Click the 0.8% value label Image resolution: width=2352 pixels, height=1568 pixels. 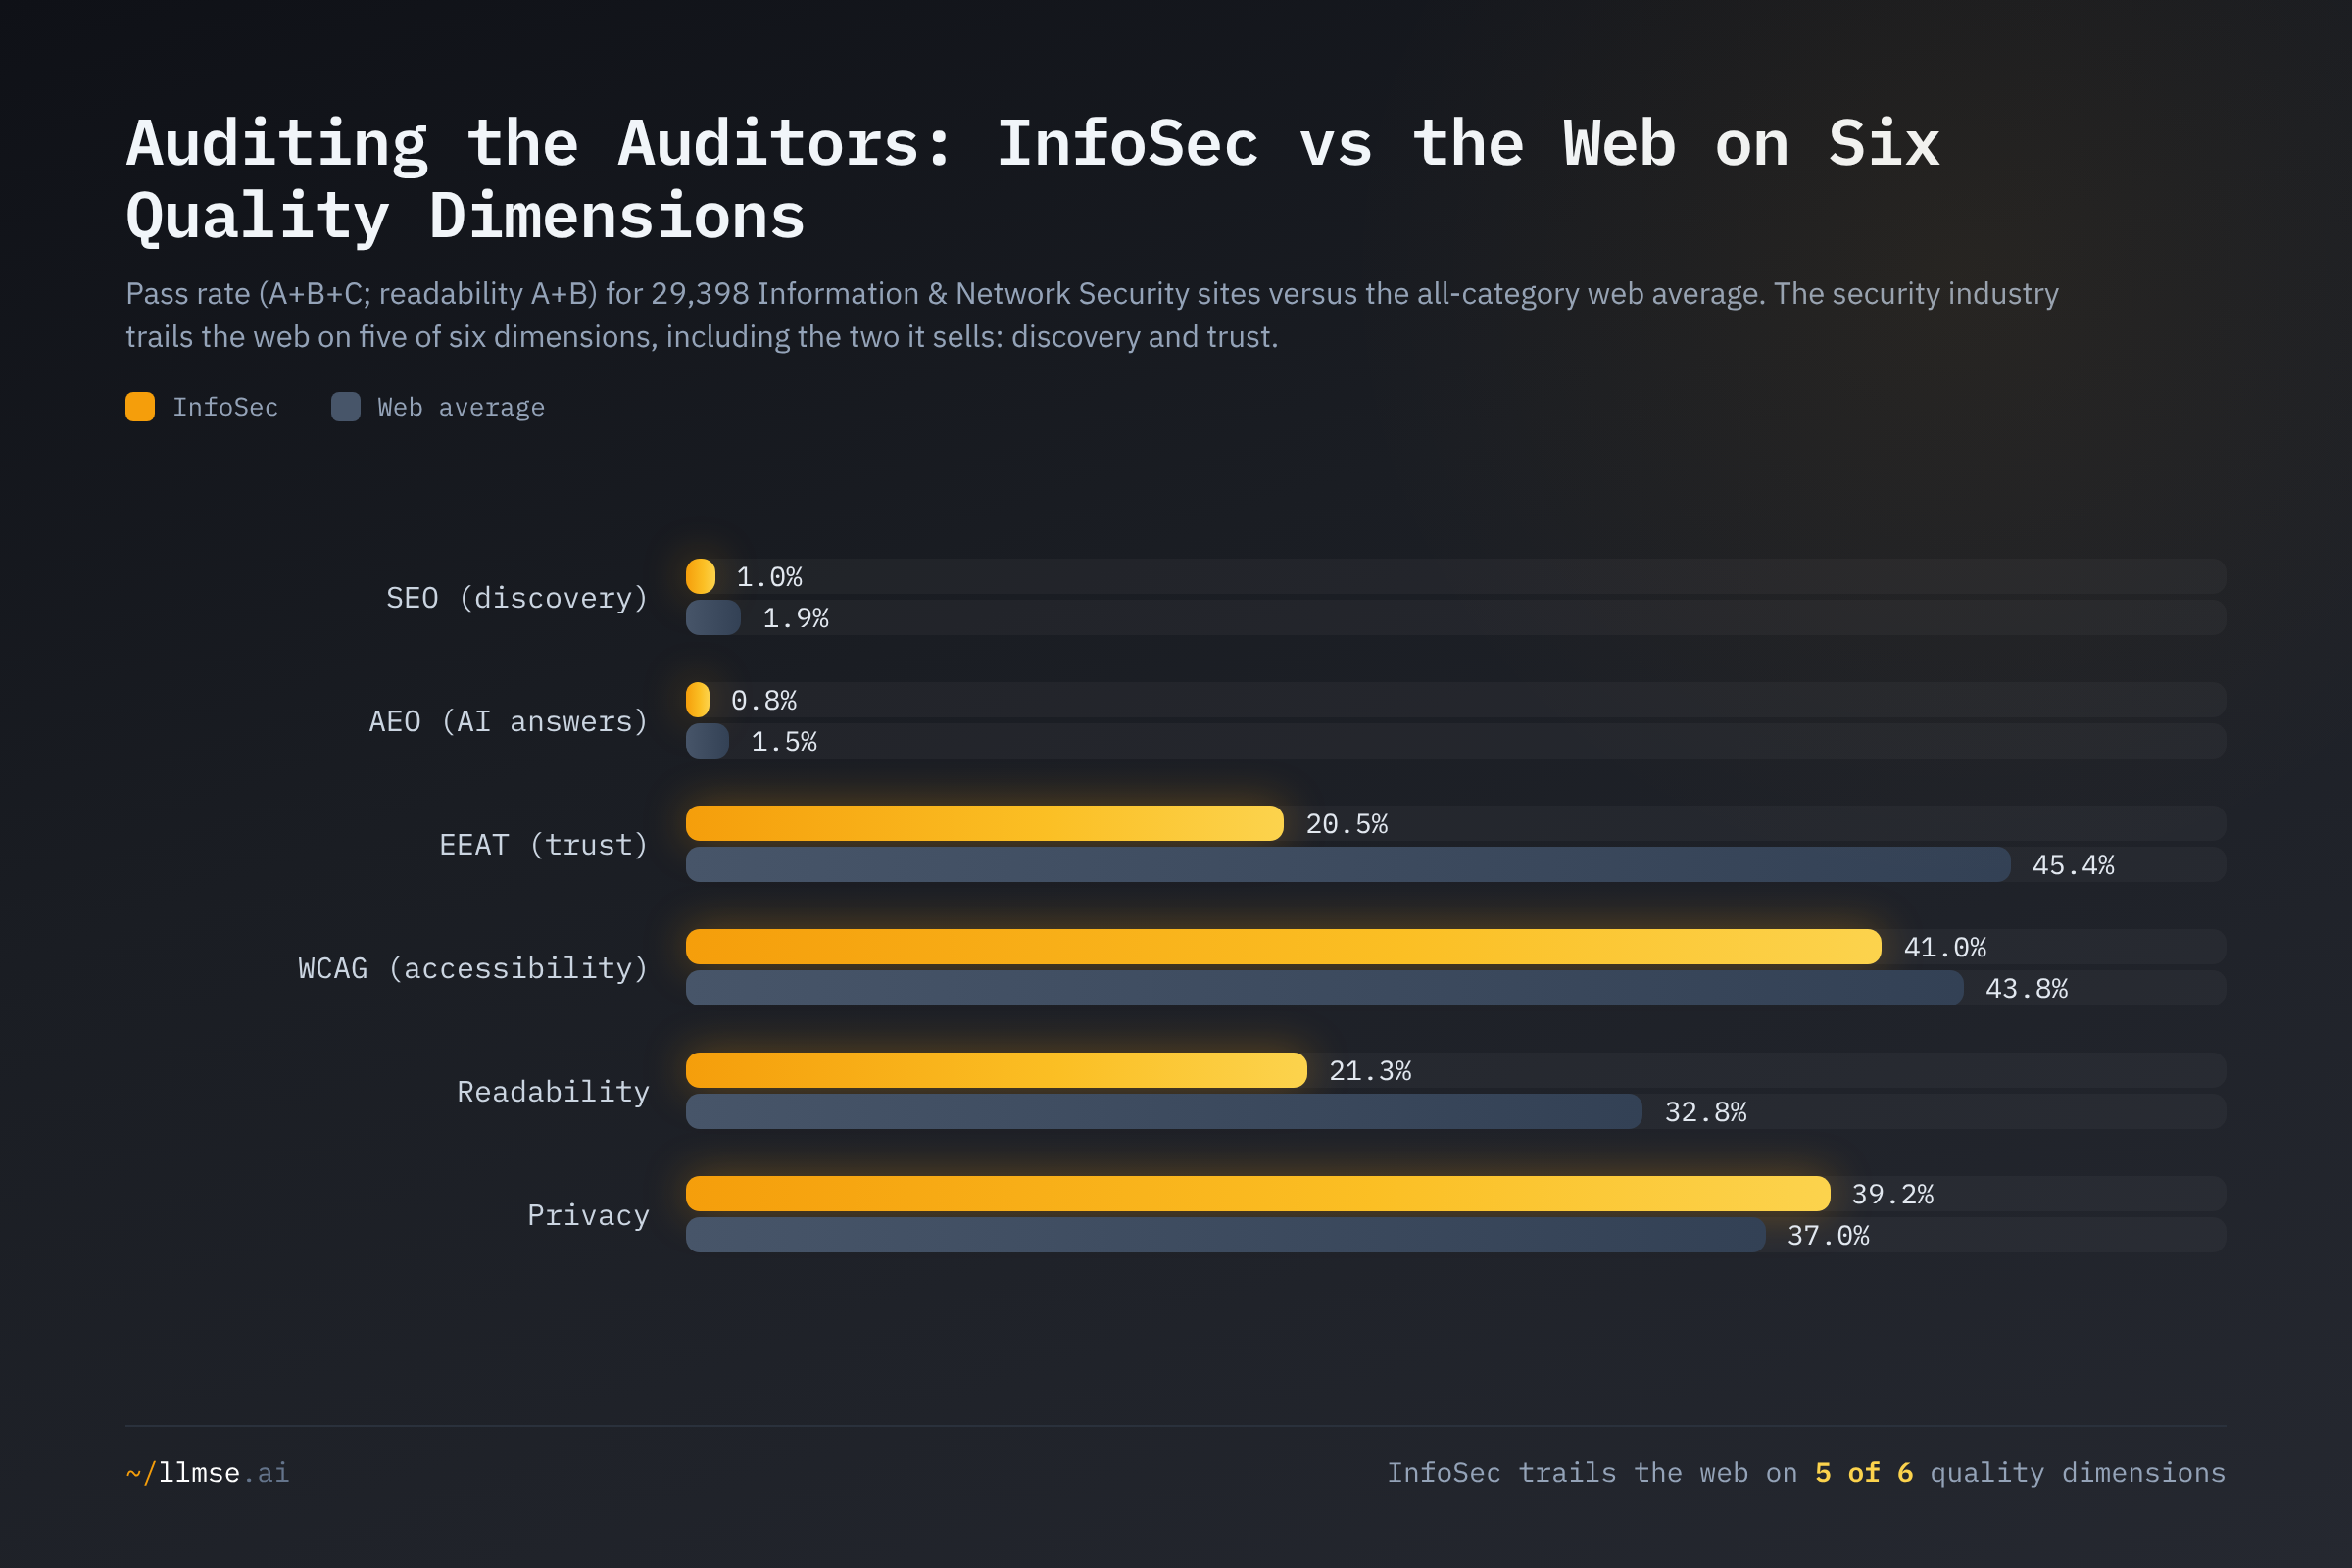click(763, 700)
